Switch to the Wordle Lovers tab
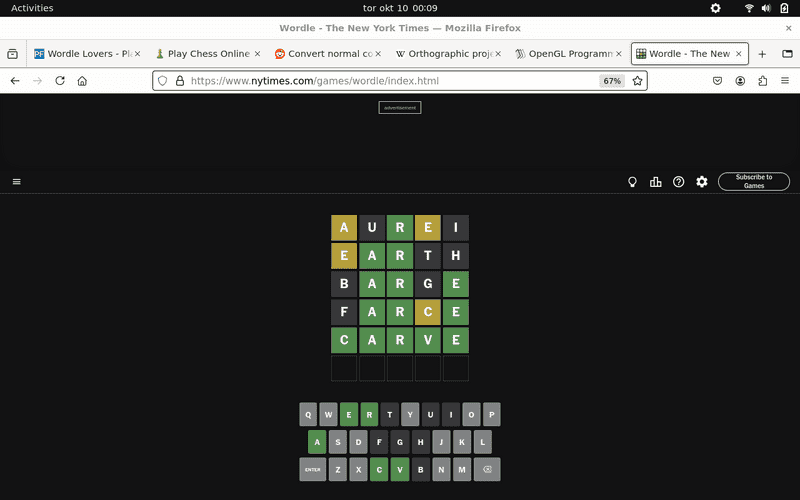Viewport: 800px width, 500px height. tap(87, 54)
